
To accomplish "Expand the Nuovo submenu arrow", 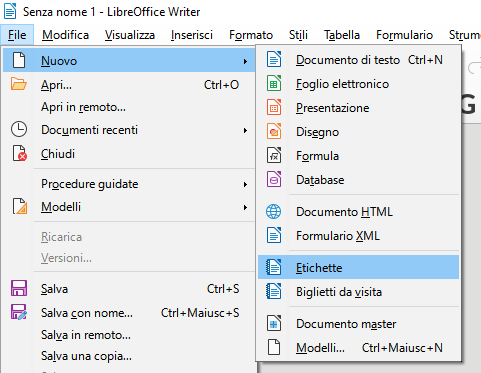I will 245,61.
